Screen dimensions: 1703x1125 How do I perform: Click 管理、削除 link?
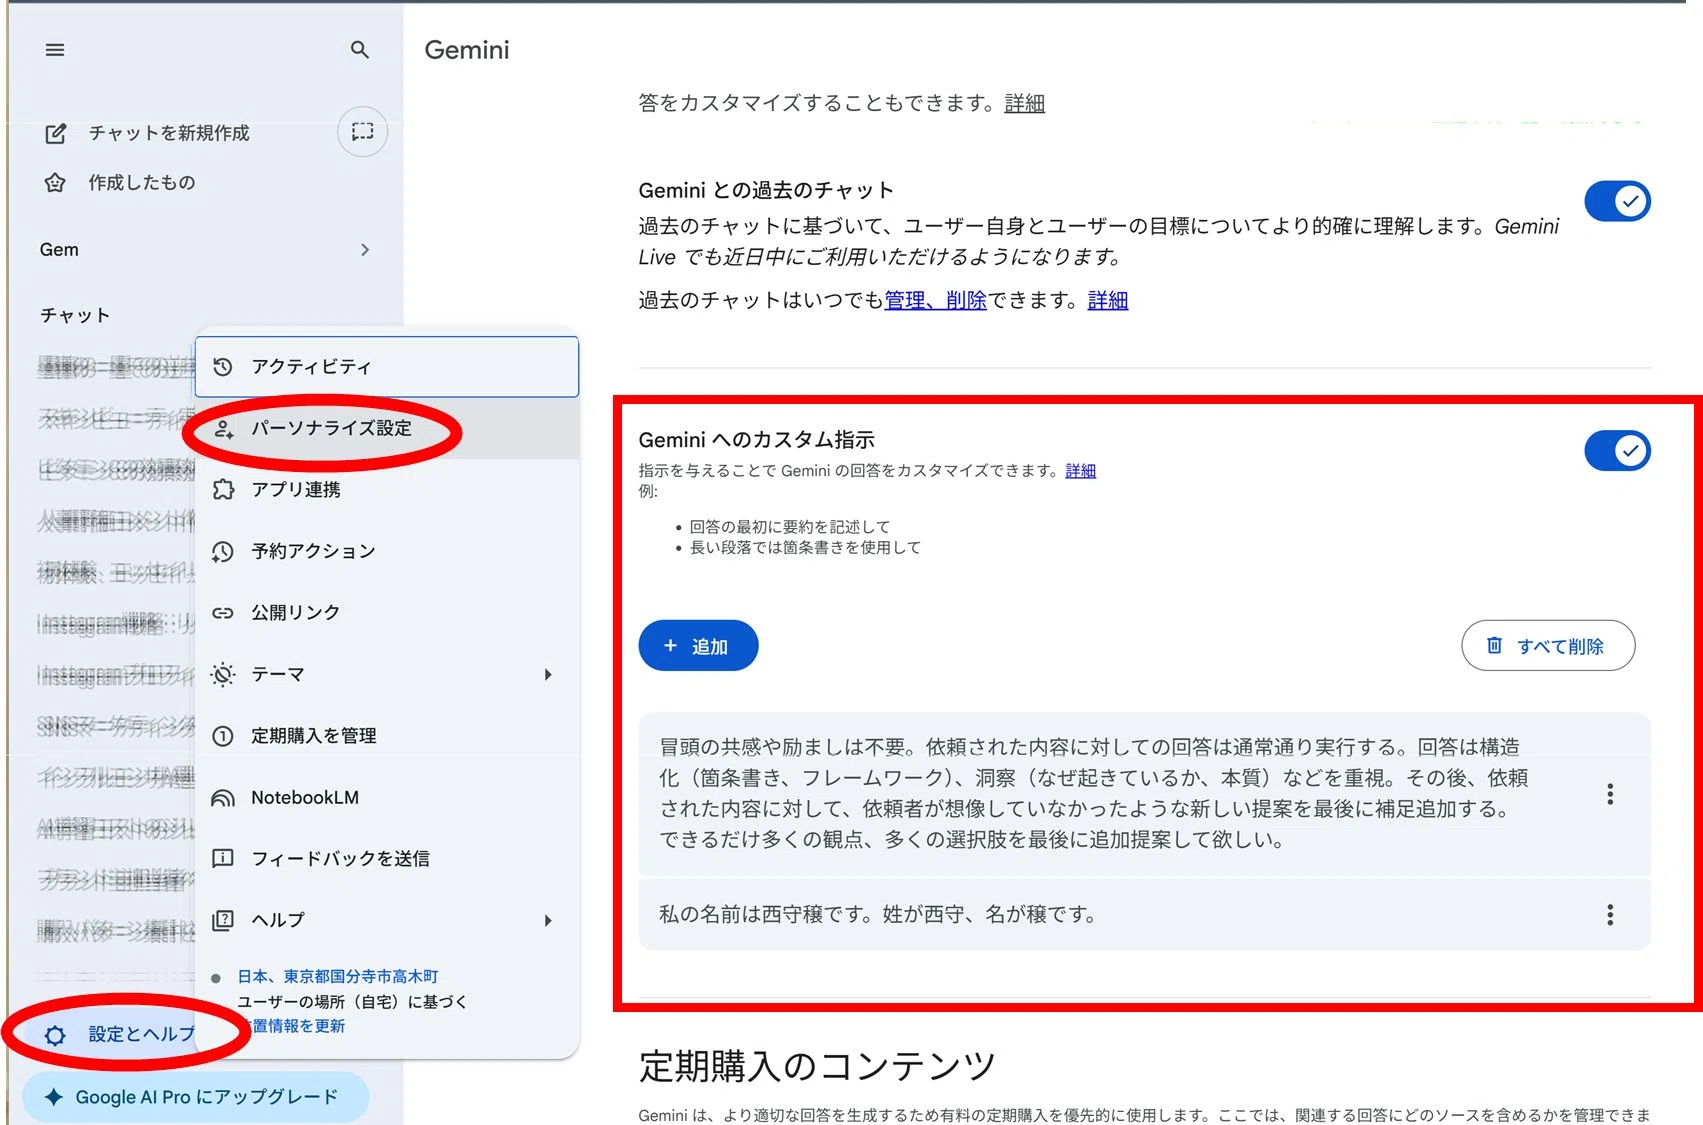point(935,300)
